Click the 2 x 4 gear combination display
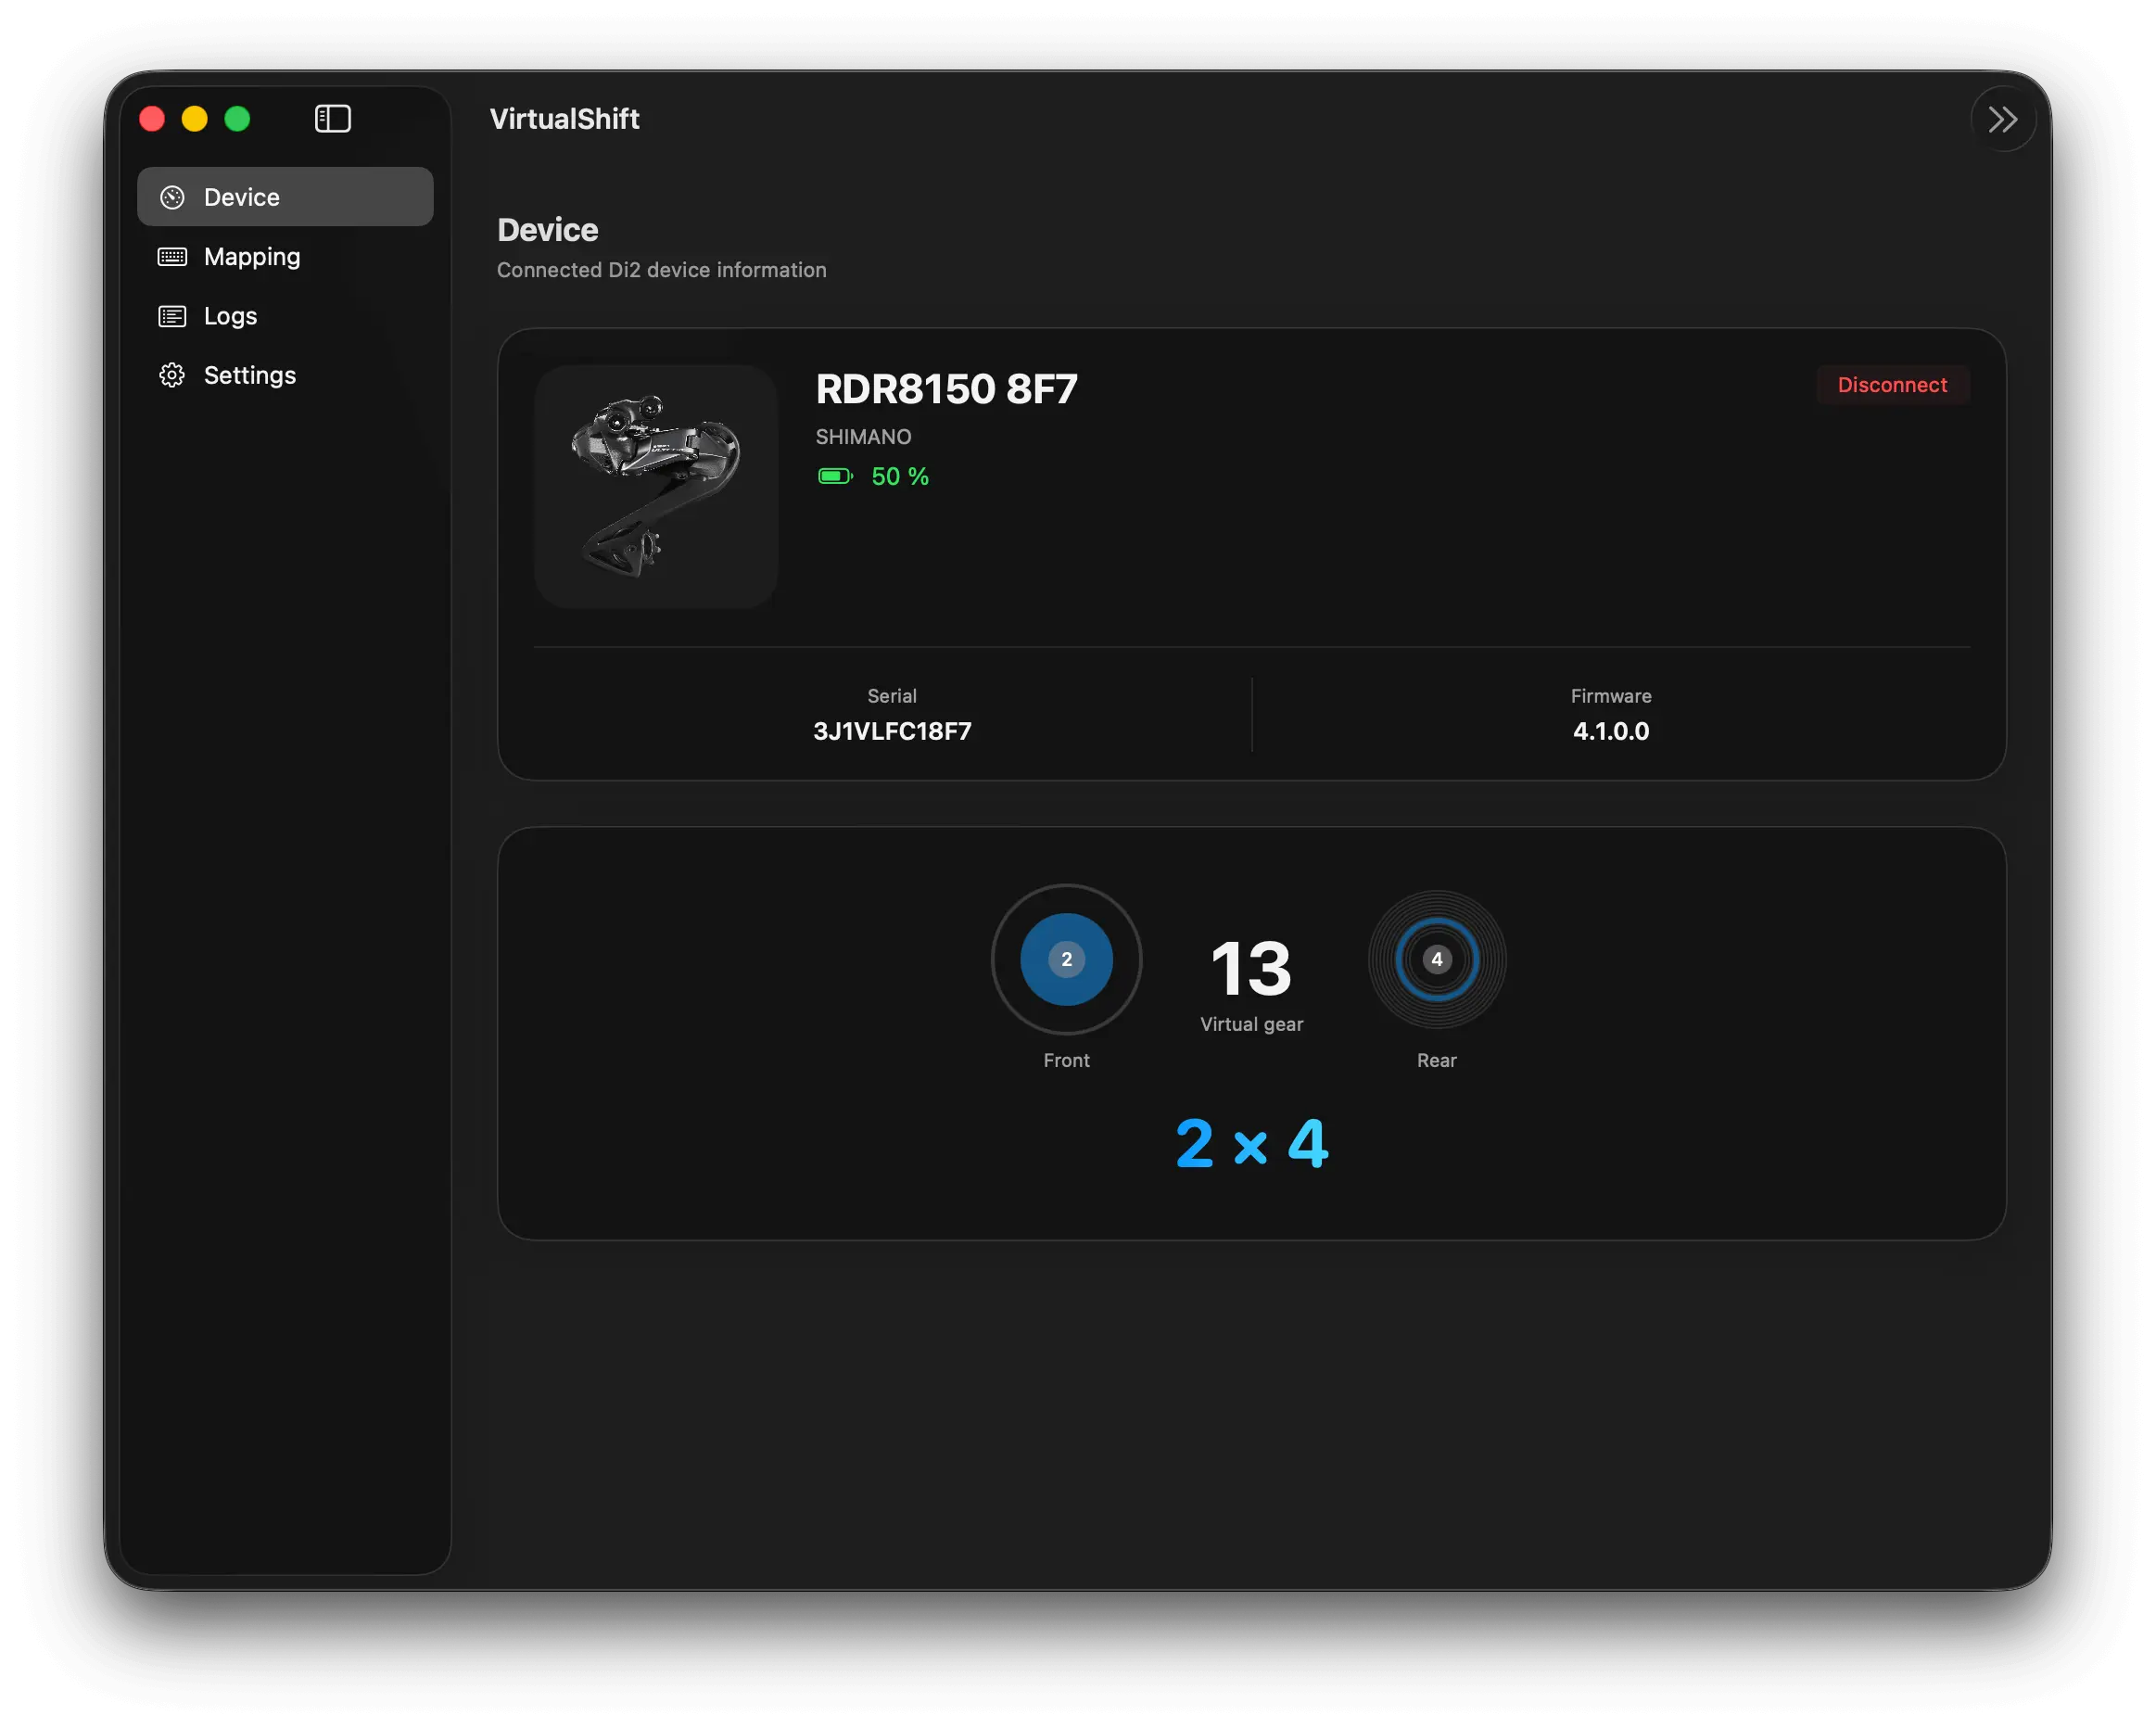 [1251, 1142]
